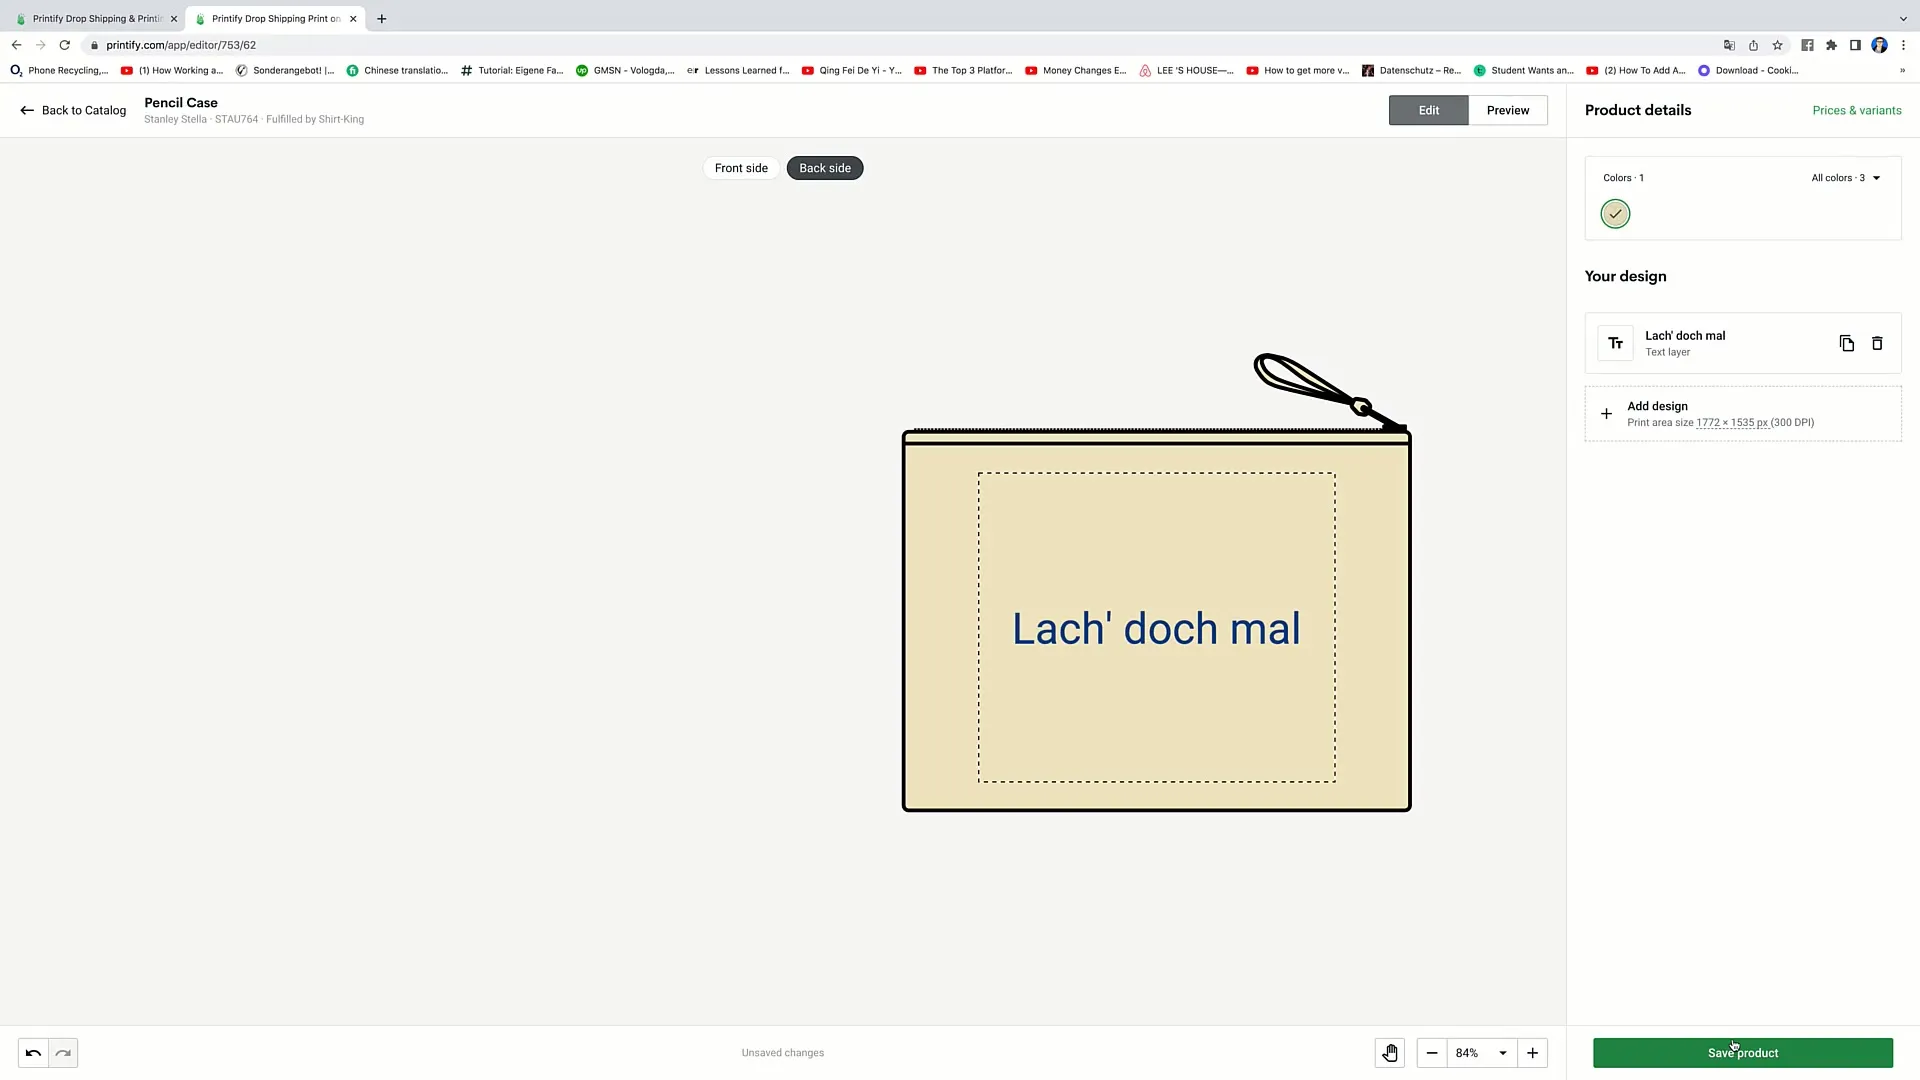Click Add design area
The height and width of the screenshot is (1080, 1920).
(1743, 414)
